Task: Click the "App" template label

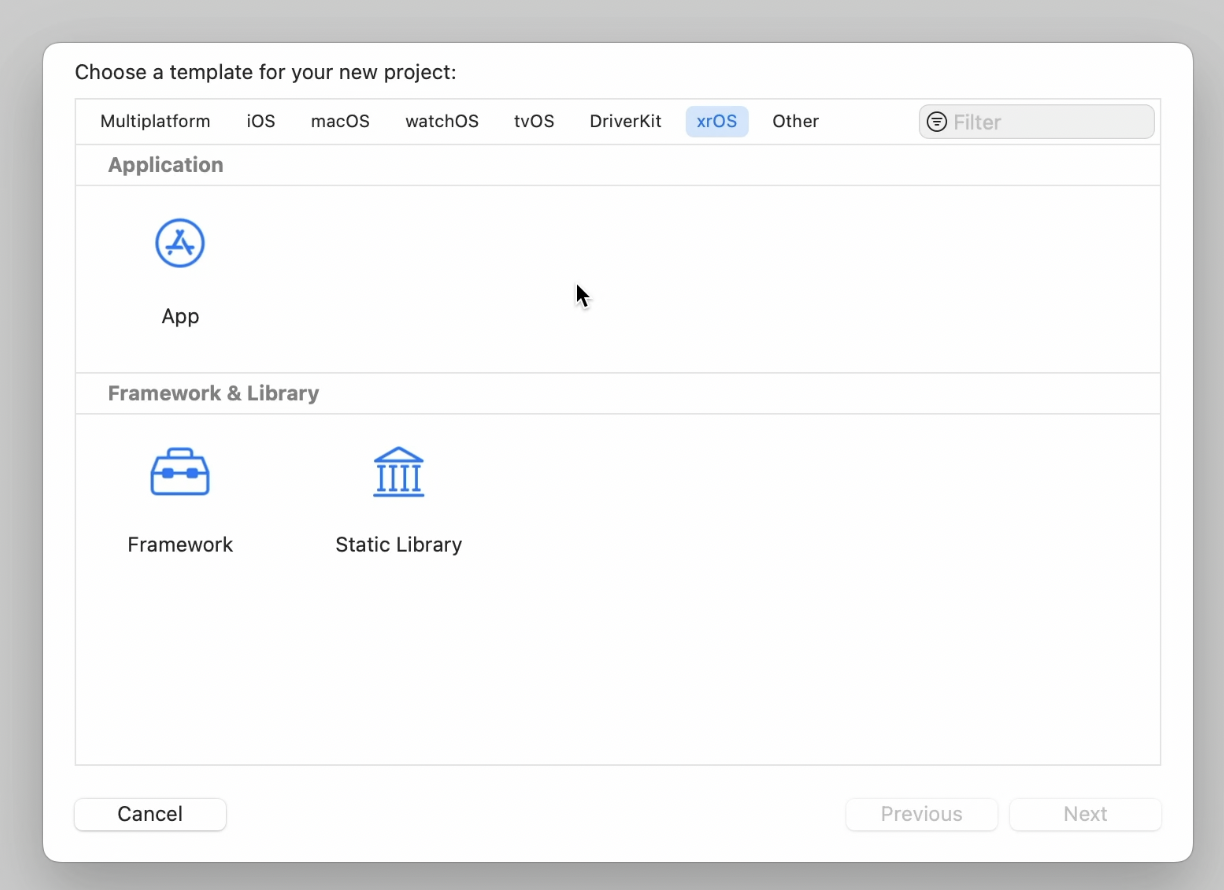Action: tap(180, 316)
